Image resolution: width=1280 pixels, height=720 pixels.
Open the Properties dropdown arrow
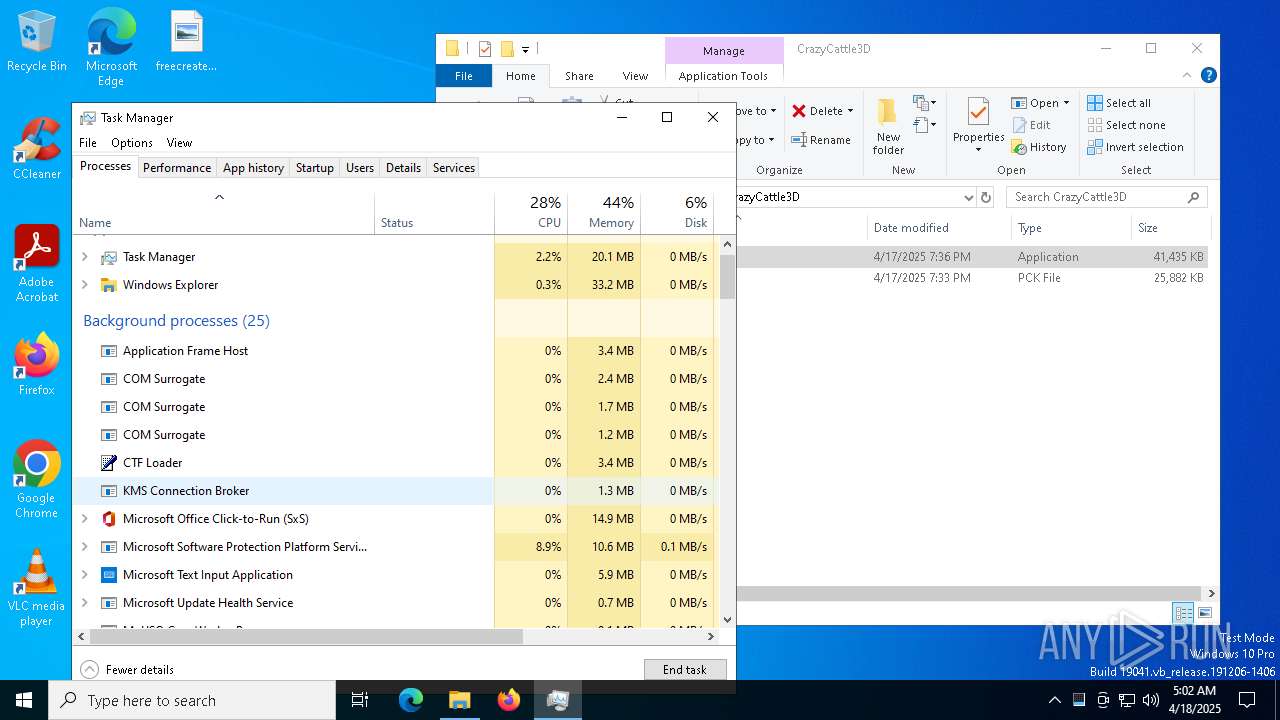tap(978, 150)
